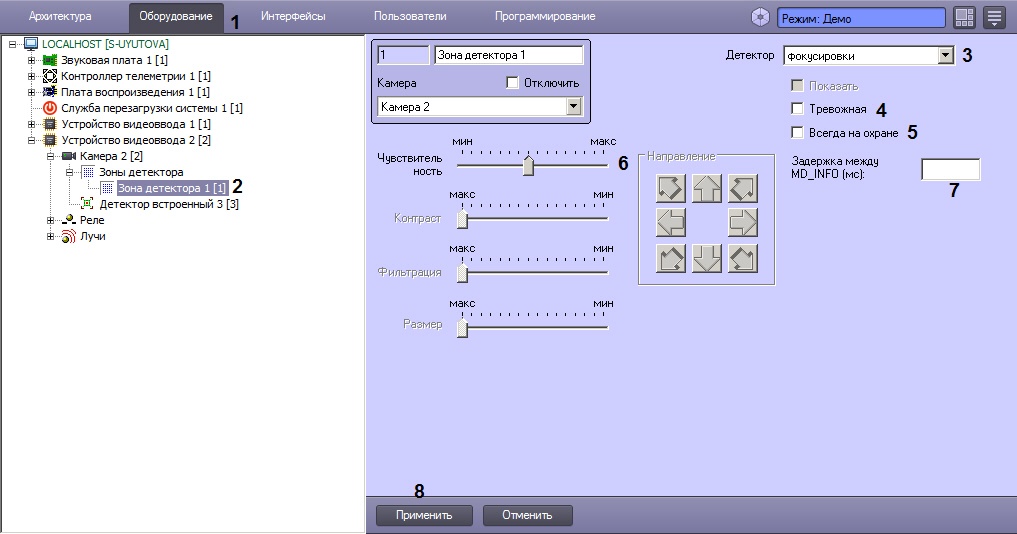Click the red icon of Служба перезагрузки системы 1

[x=50, y=108]
